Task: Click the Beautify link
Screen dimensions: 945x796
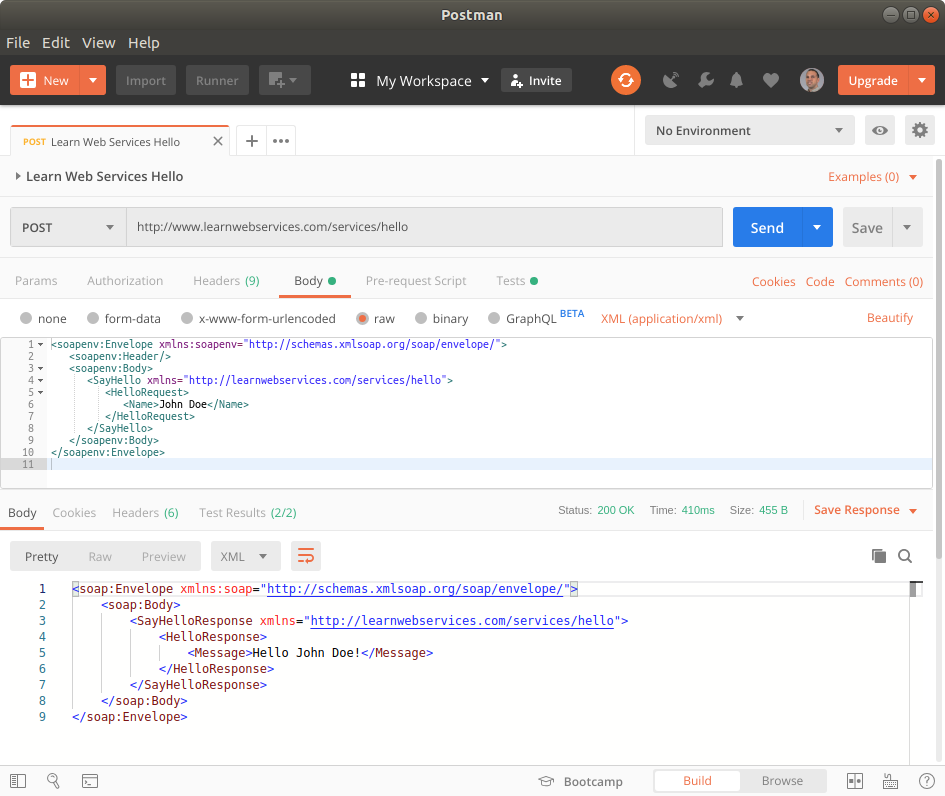Action: tap(890, 318)
